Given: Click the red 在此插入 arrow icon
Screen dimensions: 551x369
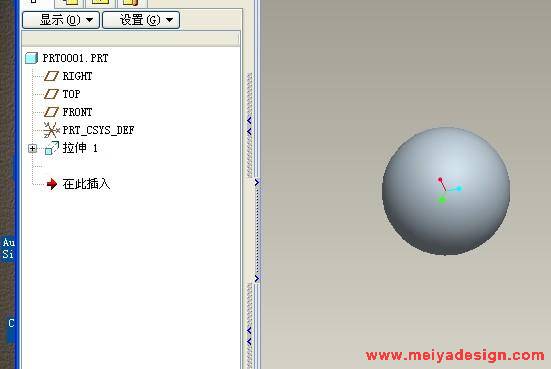Looking at the screenshot, I should coord(52,184).
